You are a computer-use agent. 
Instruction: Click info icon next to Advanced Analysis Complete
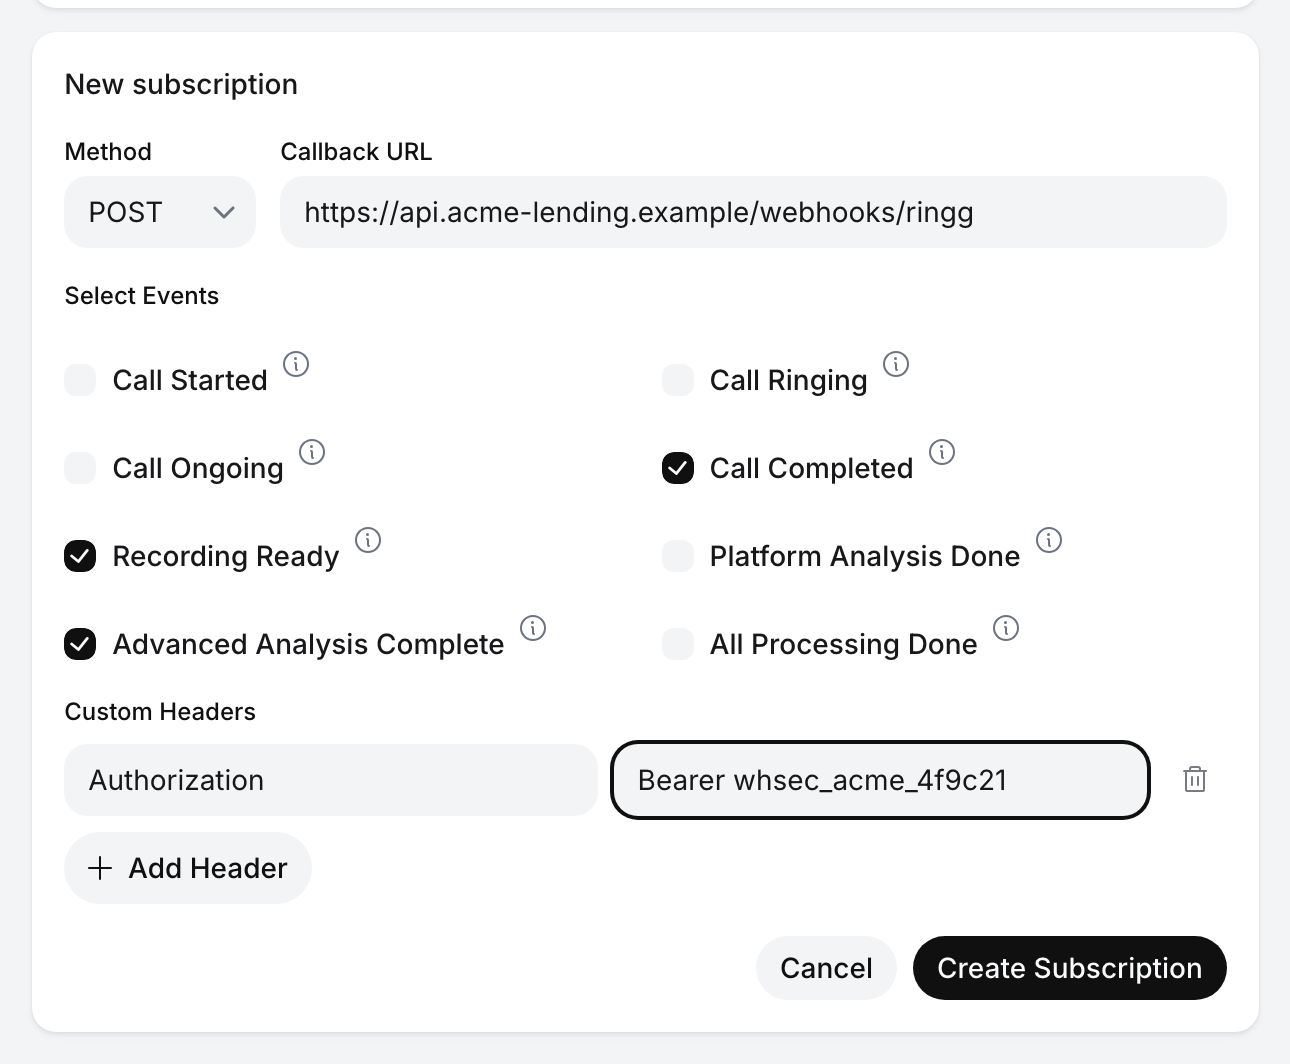click(533, 628)
